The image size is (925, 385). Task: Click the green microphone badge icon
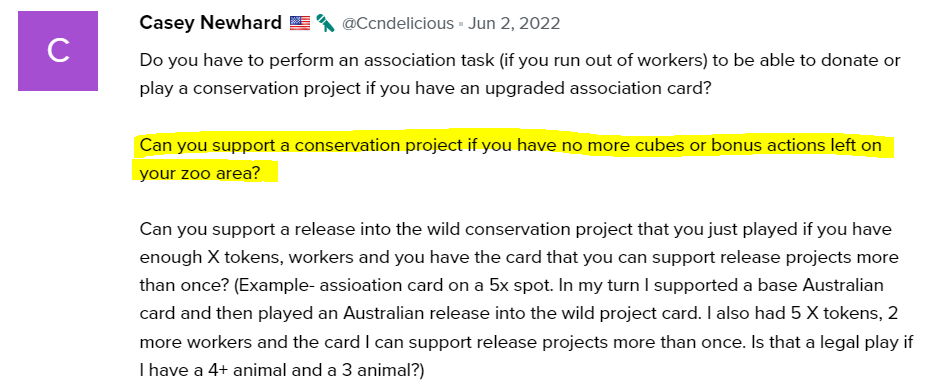(325, 23)
